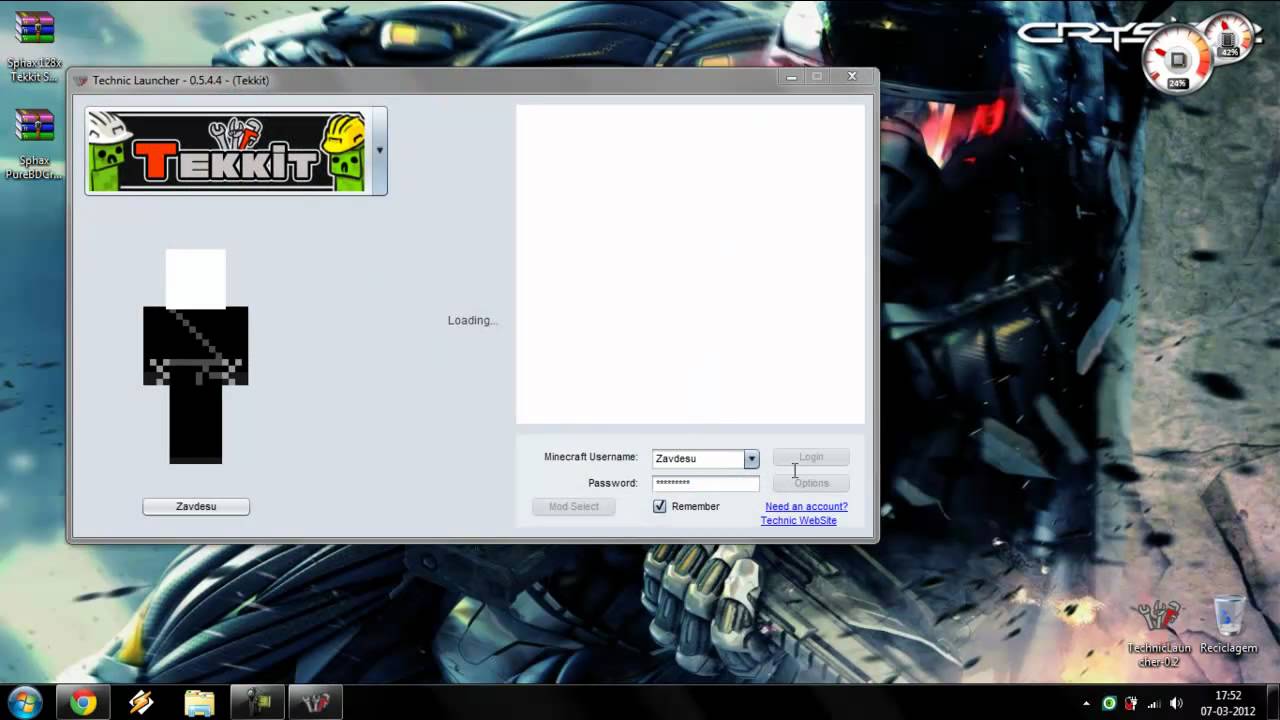Open the Sphax128x Tekkit archive desktop icon
This screenshot has height=720, width=1280.
point(34,45)
